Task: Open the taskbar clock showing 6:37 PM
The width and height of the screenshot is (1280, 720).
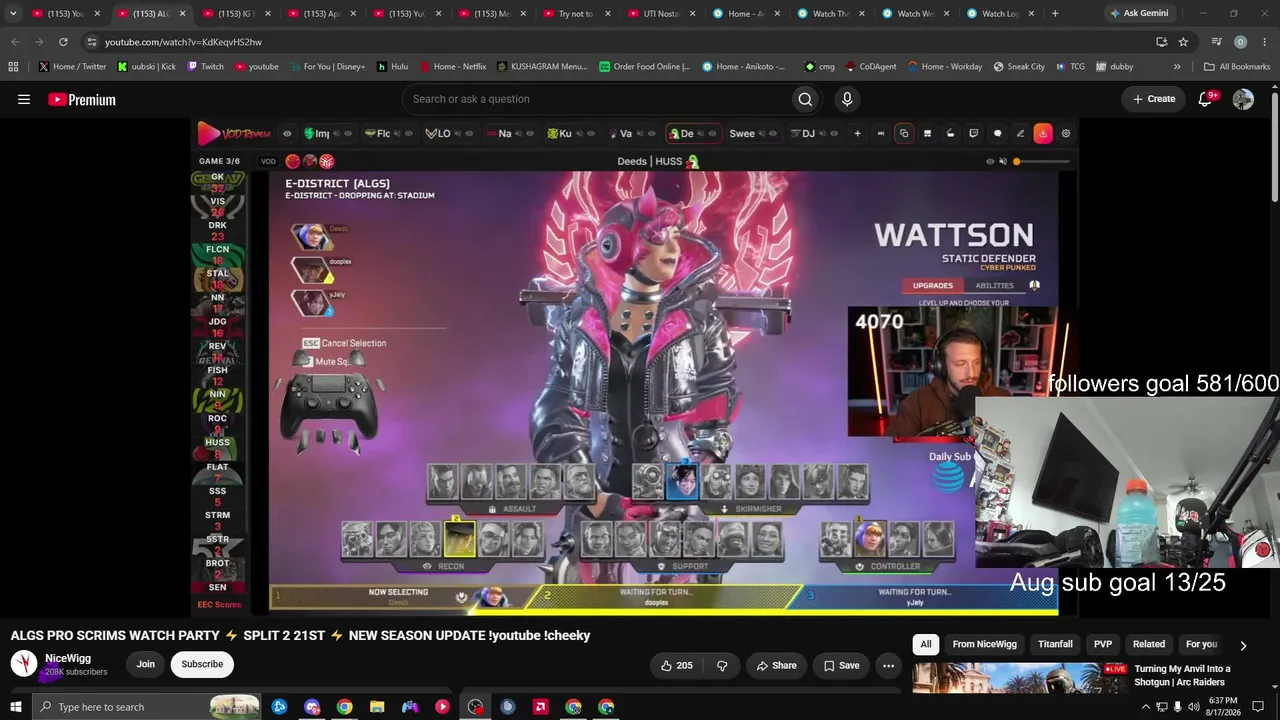Action: [1224, 707]
